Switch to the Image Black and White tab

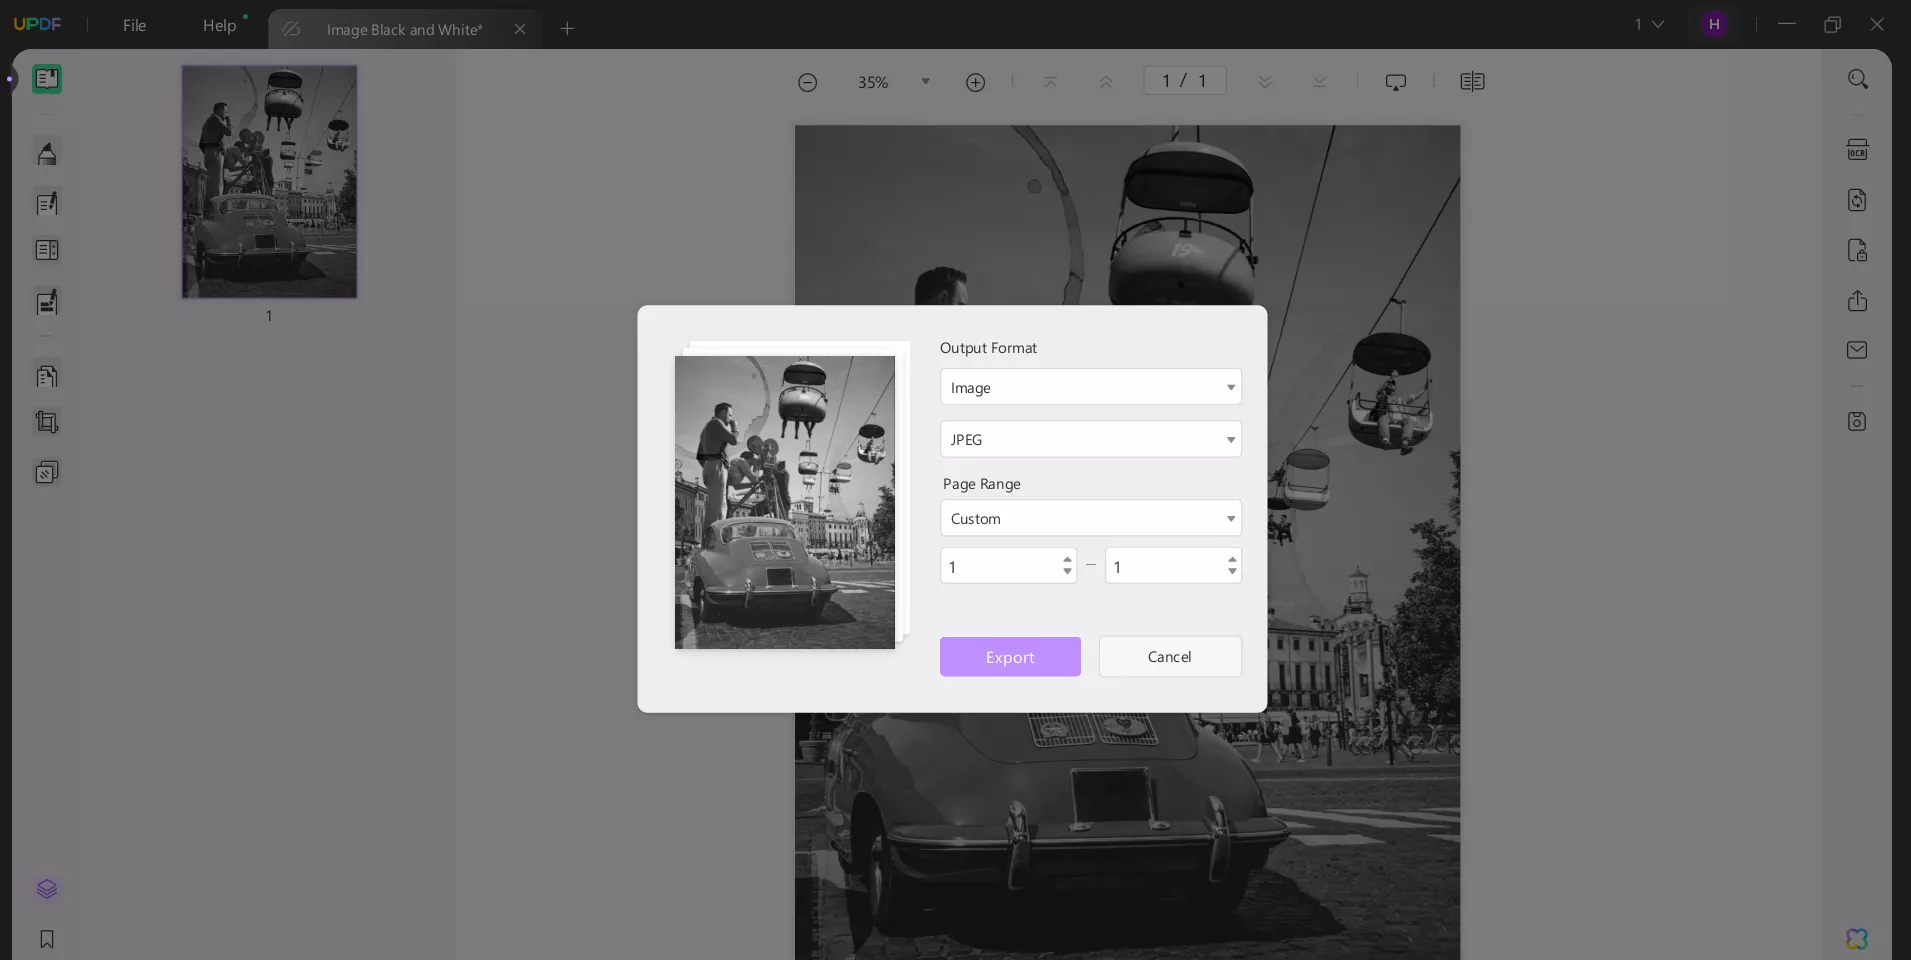pos(403,29)
